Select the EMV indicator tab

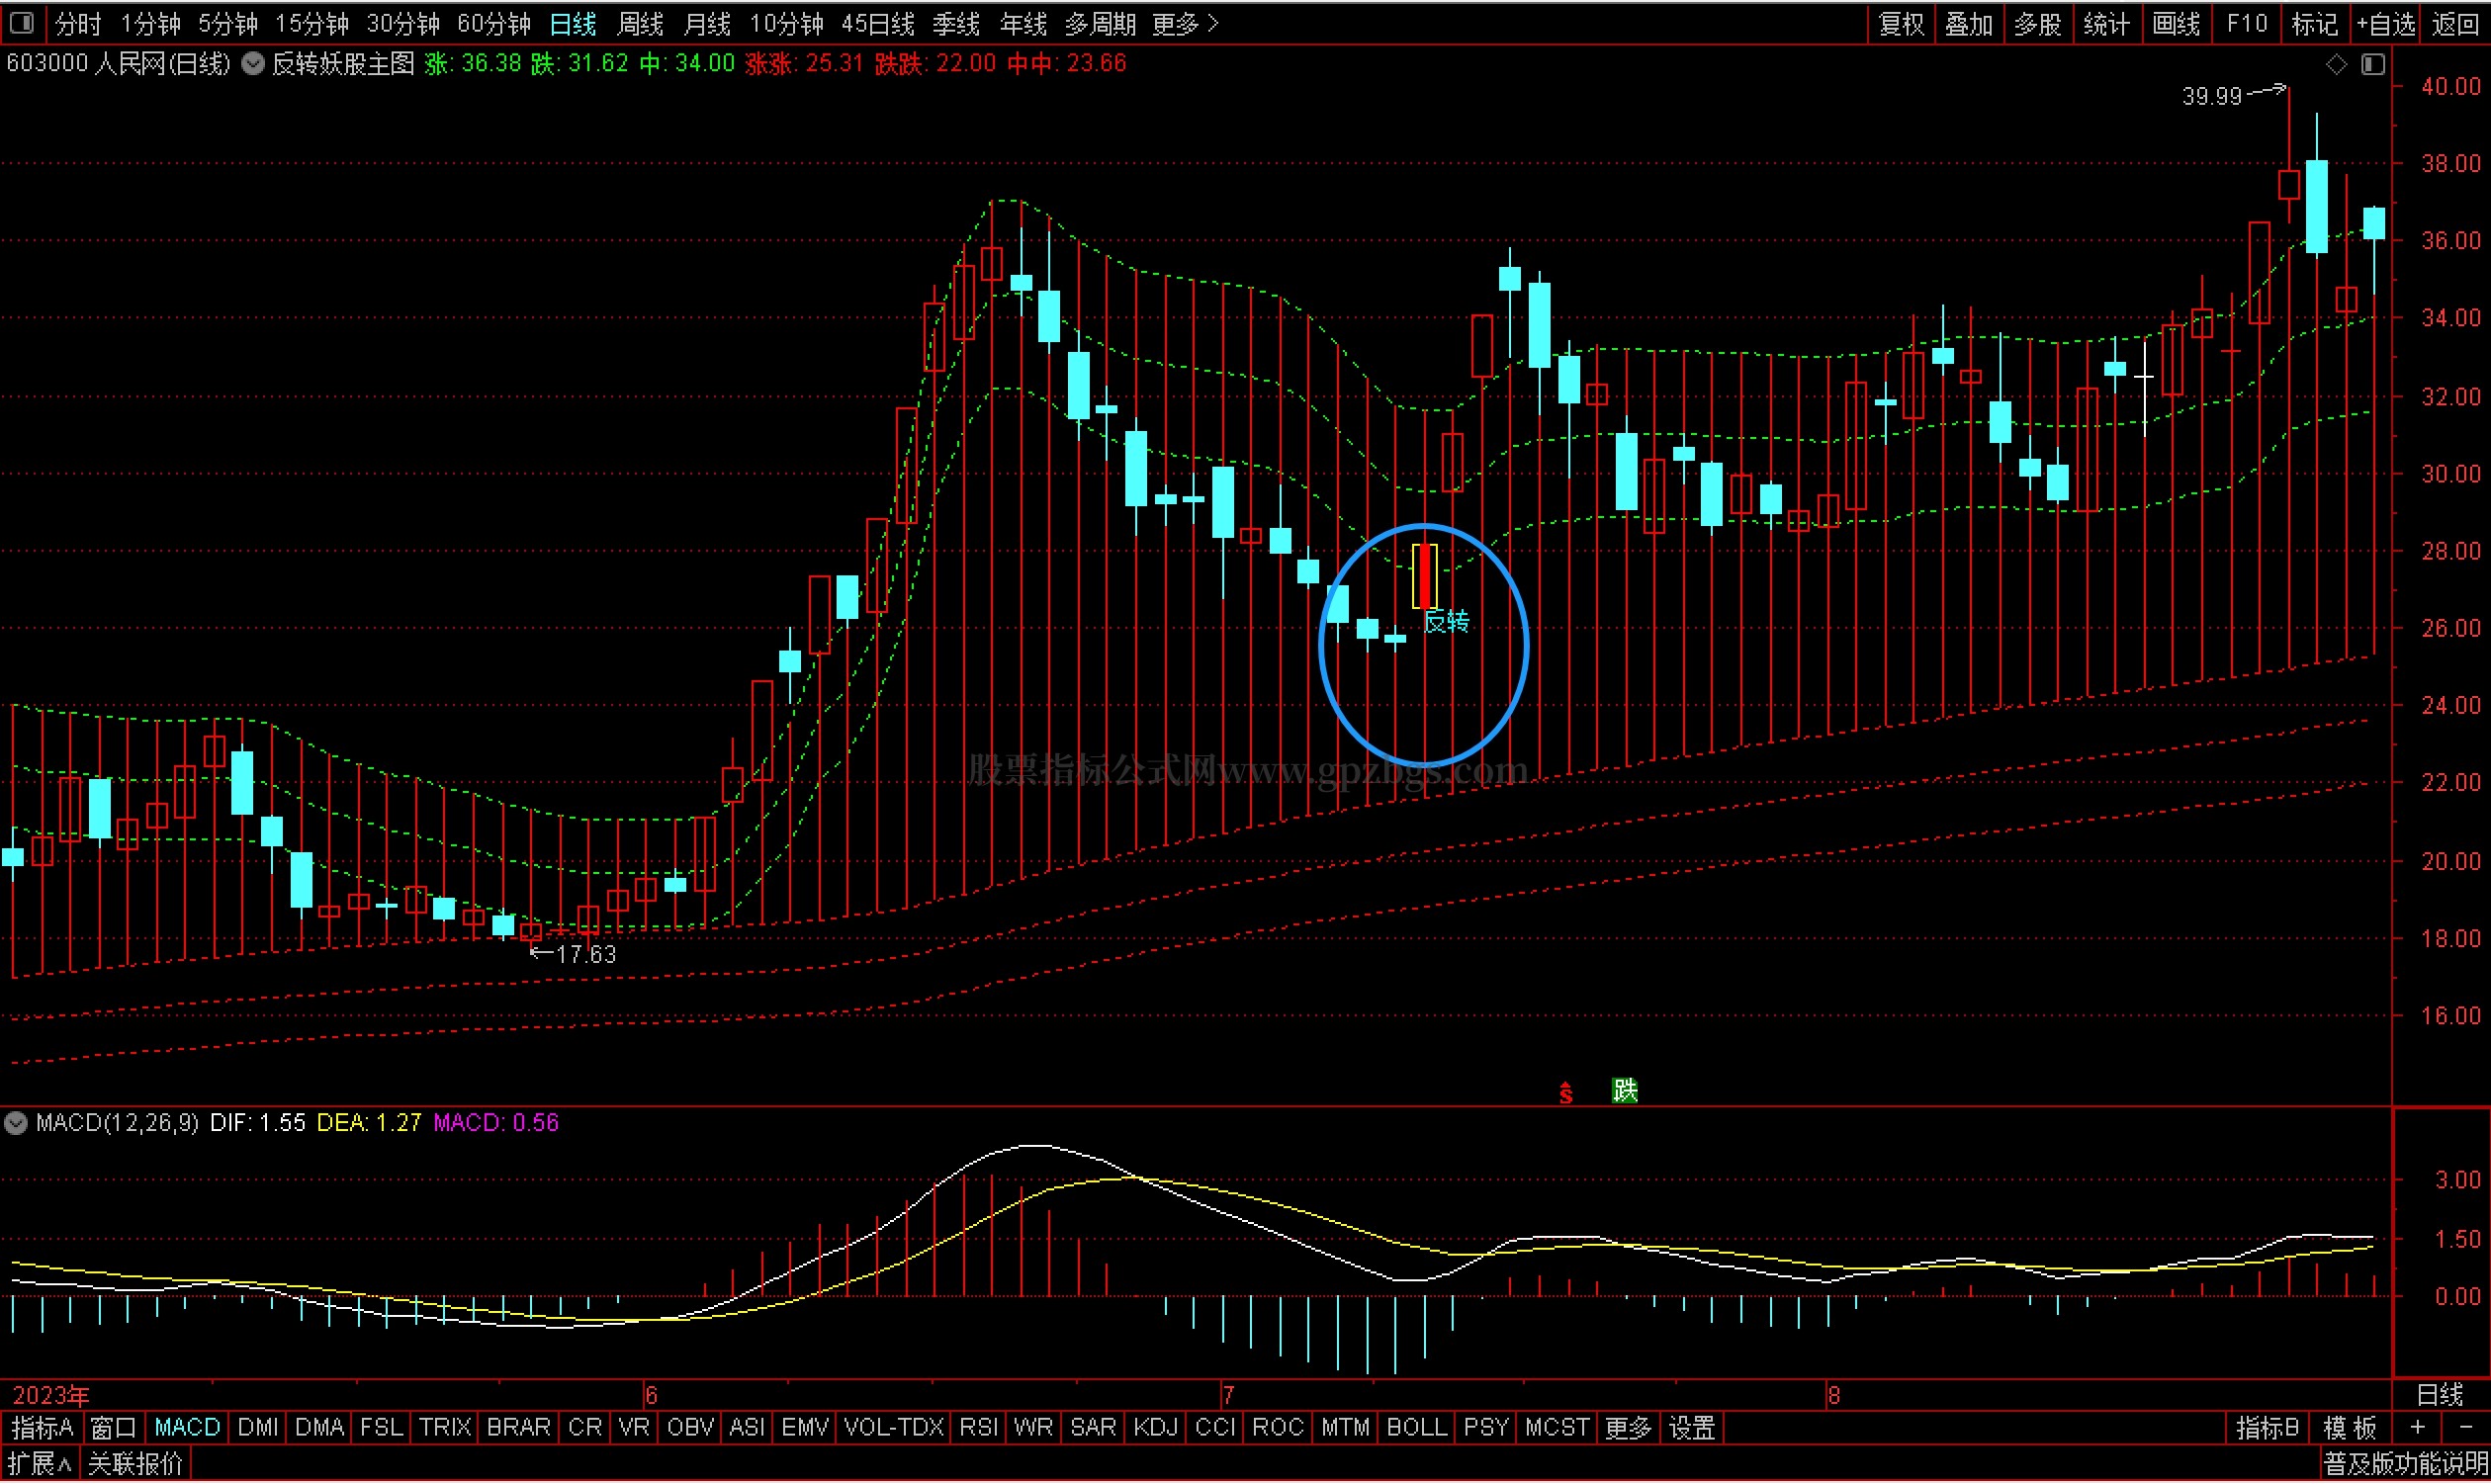(805, 1429)
